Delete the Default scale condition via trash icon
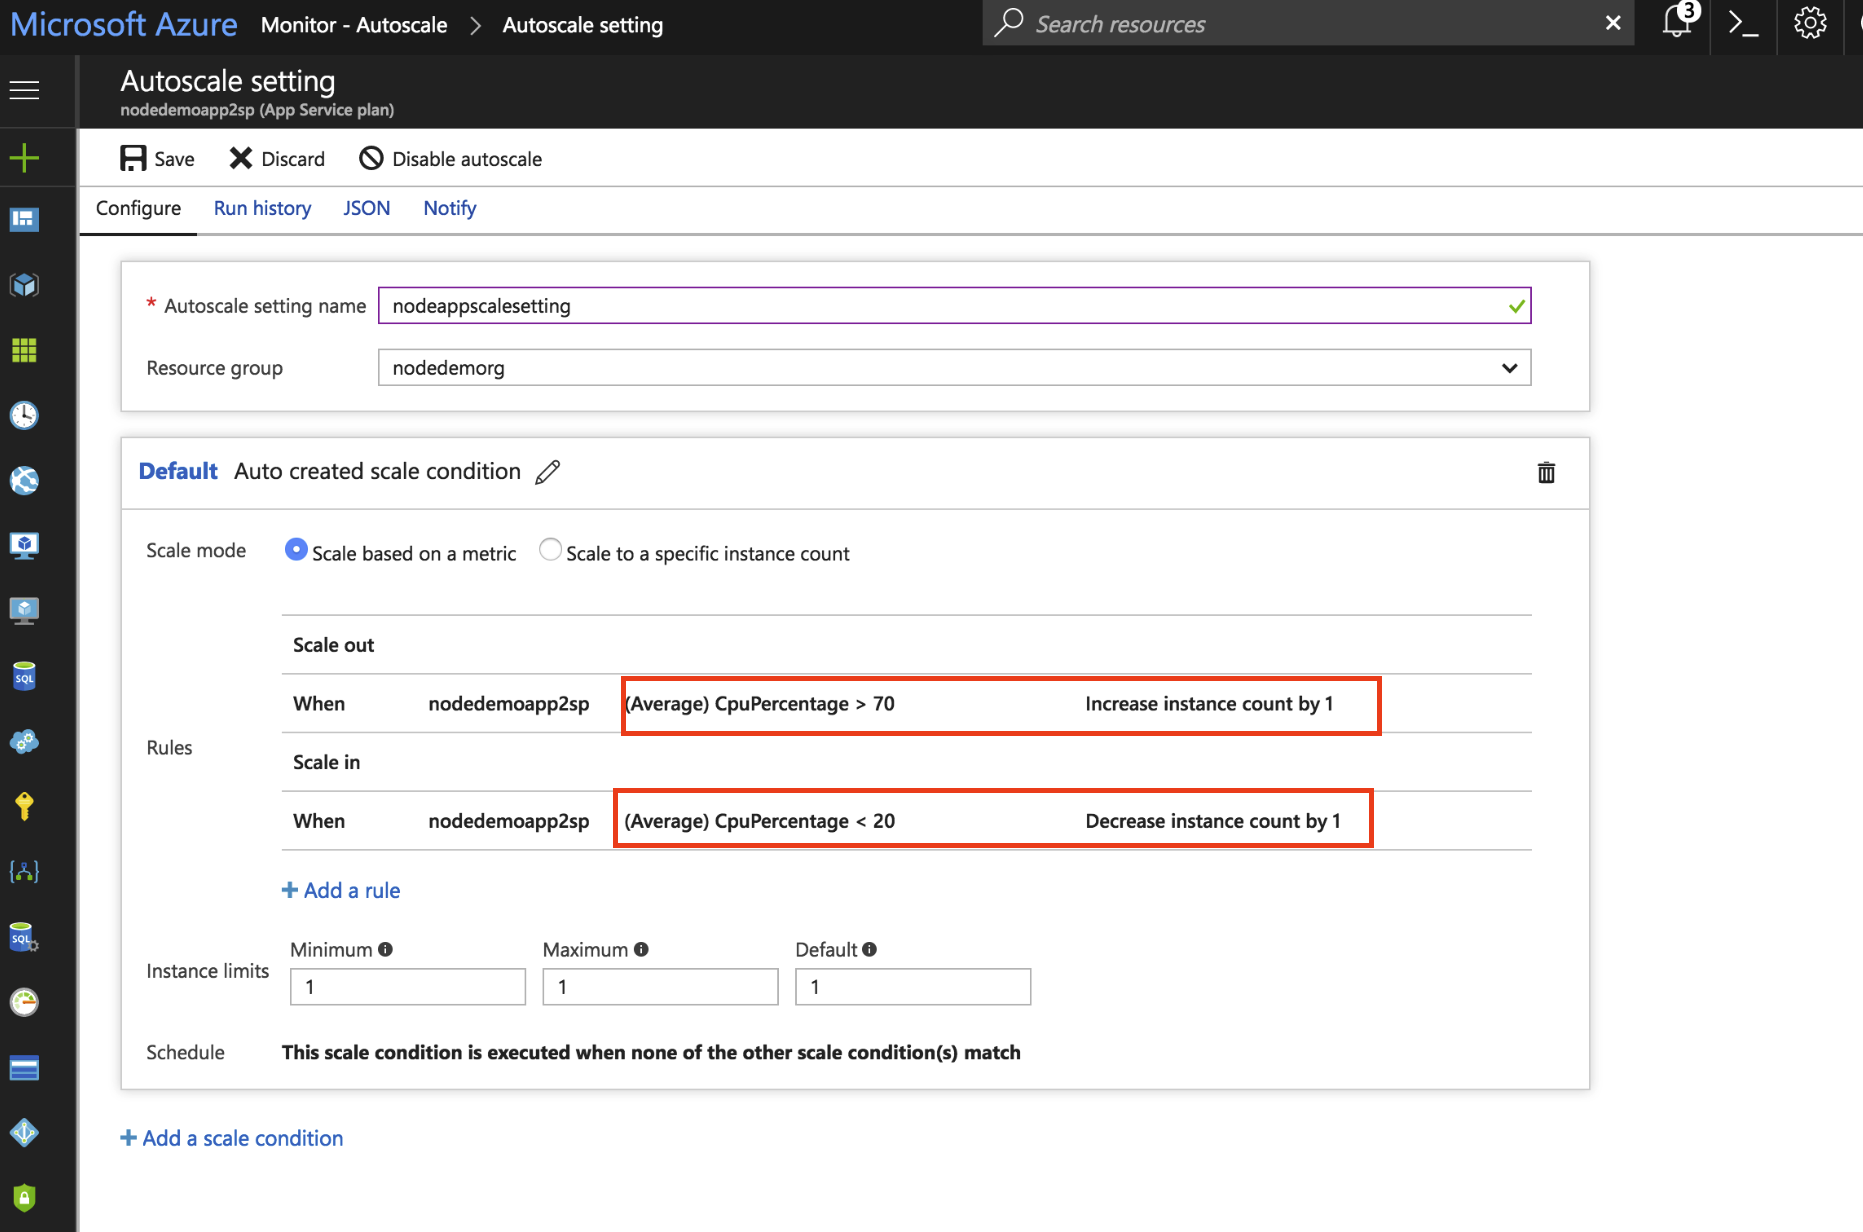 tap(1546, 472)
